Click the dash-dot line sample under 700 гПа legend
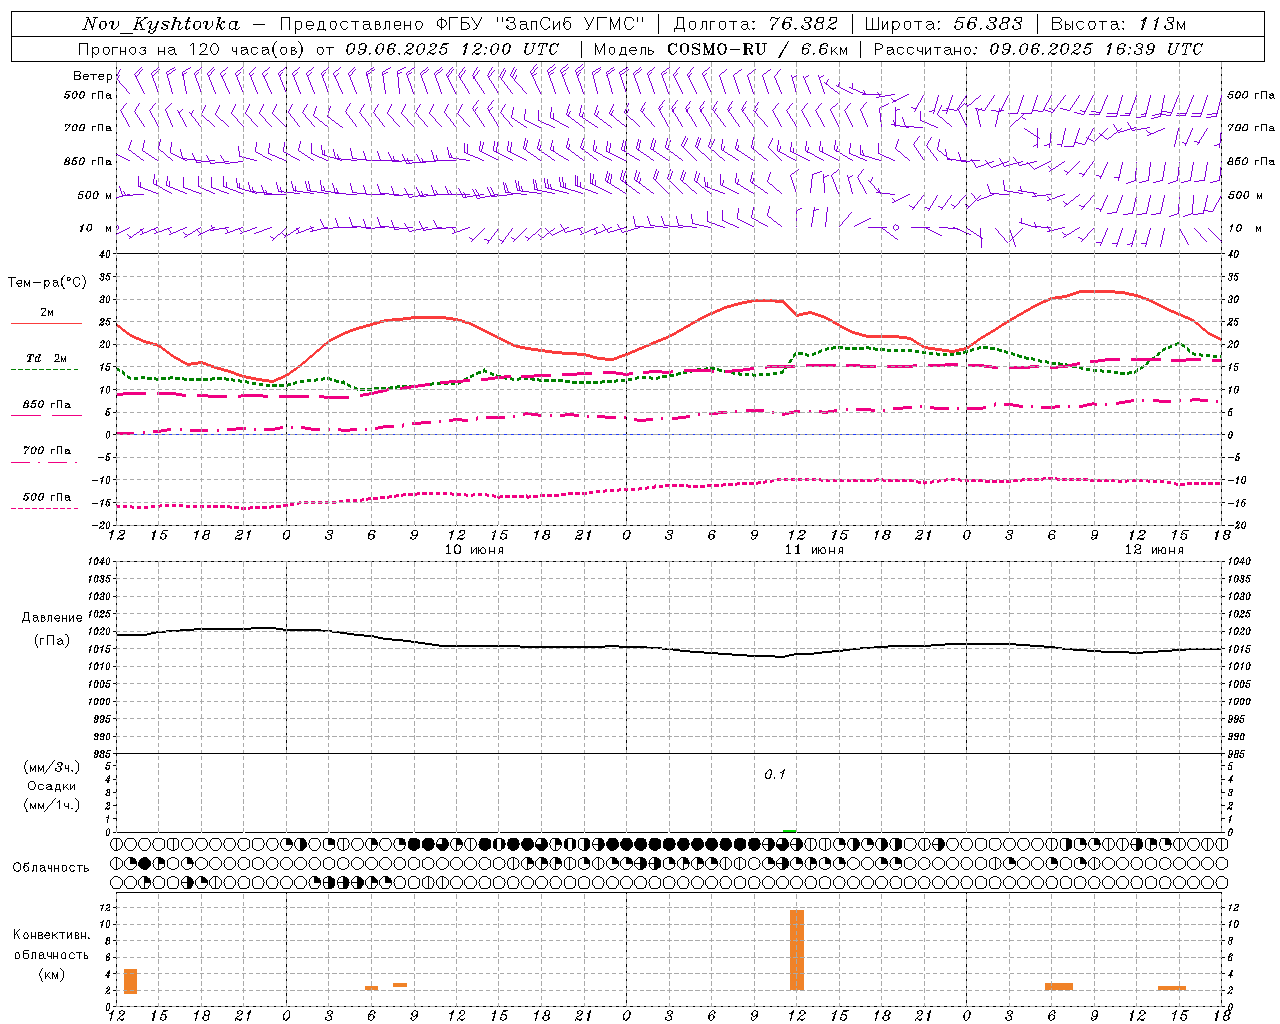This screenshot has height=1024, width=1280. coord(44,462)
